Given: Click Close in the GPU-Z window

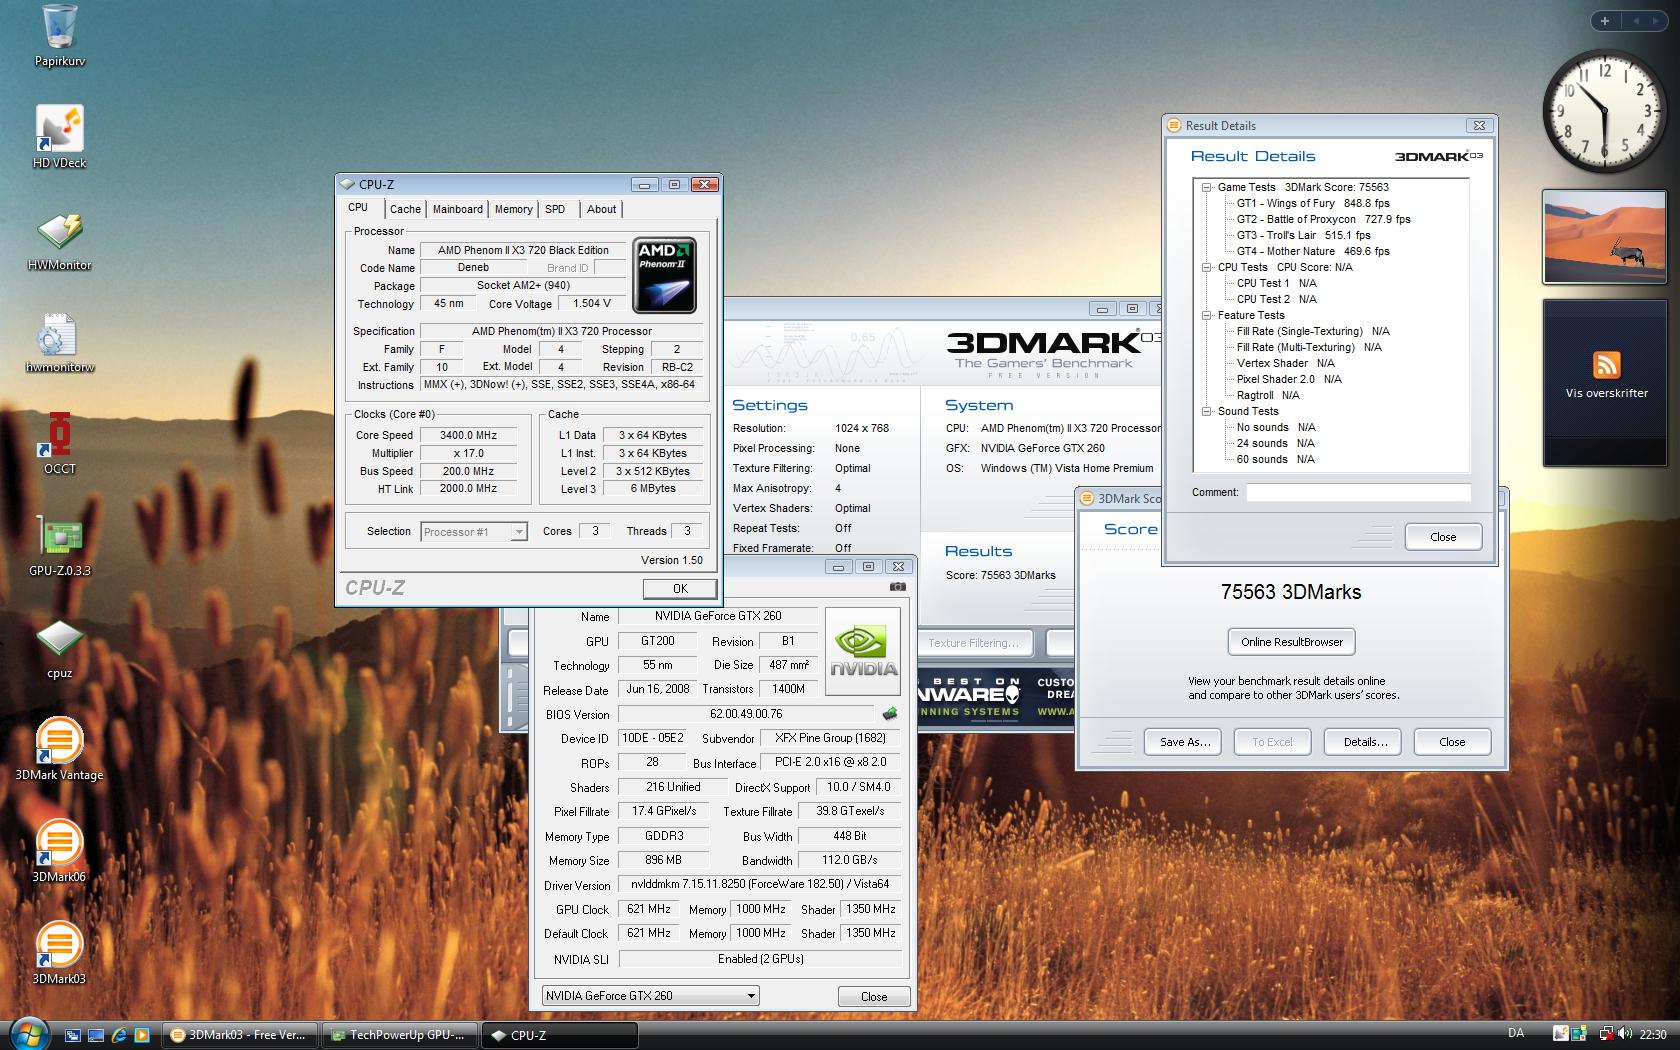Looking at the screenshot, I should pos(874,997).
